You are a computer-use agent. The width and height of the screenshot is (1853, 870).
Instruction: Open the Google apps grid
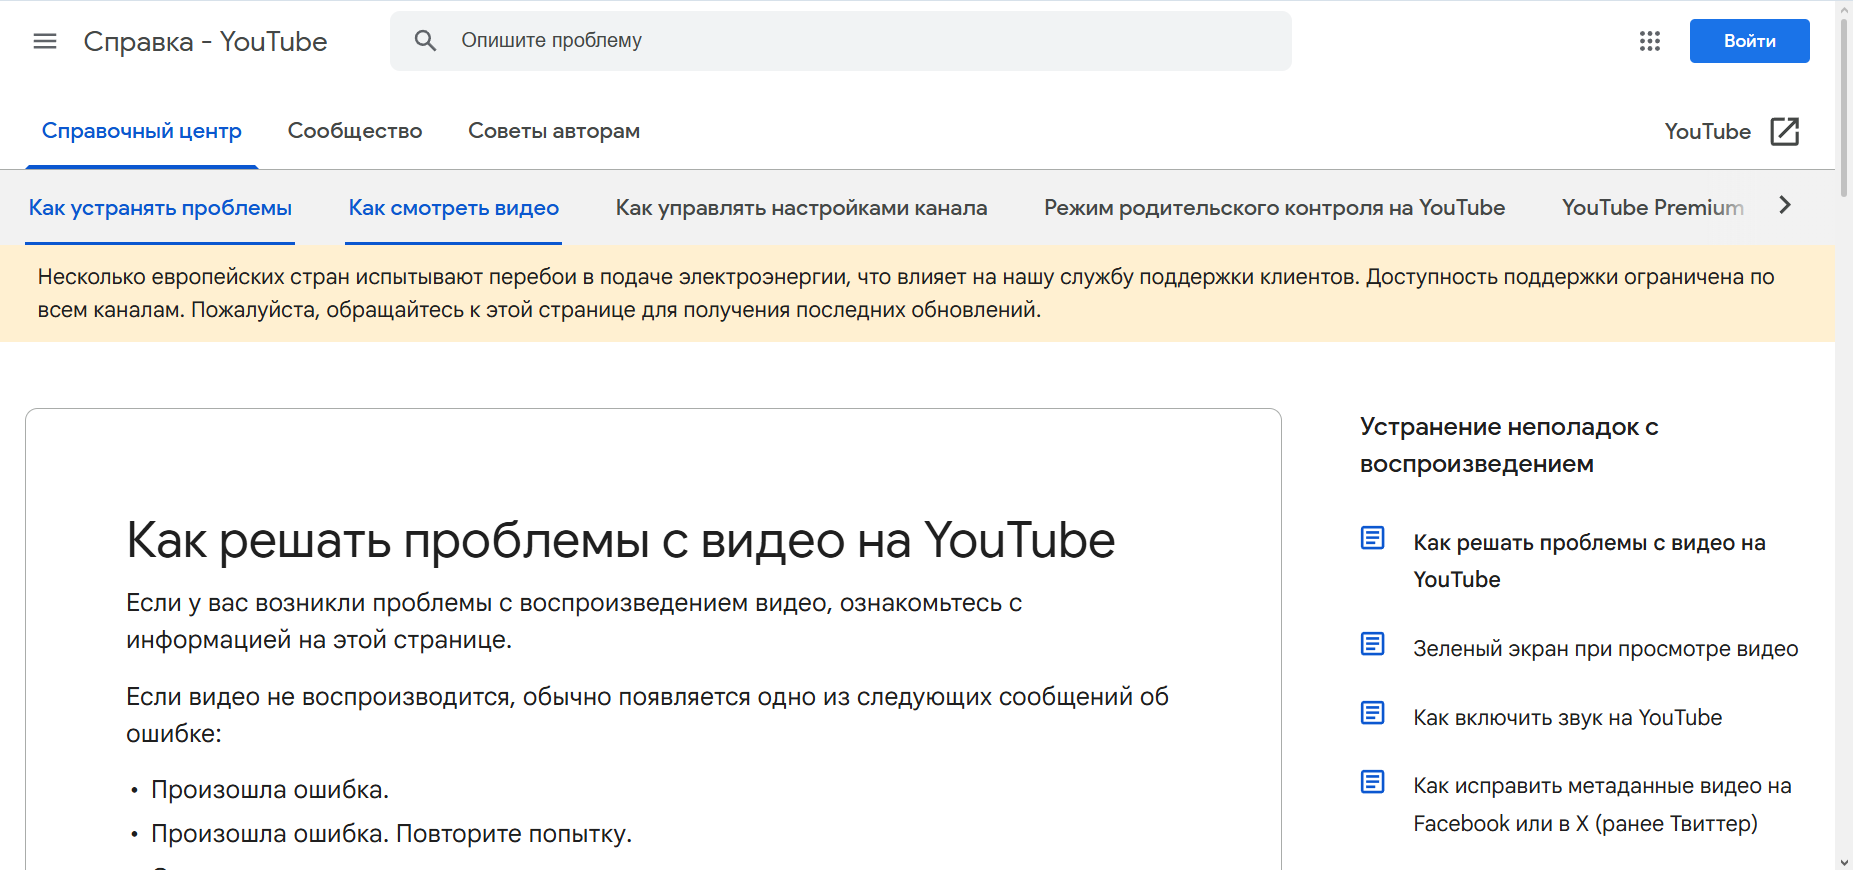coord(1650,41)
